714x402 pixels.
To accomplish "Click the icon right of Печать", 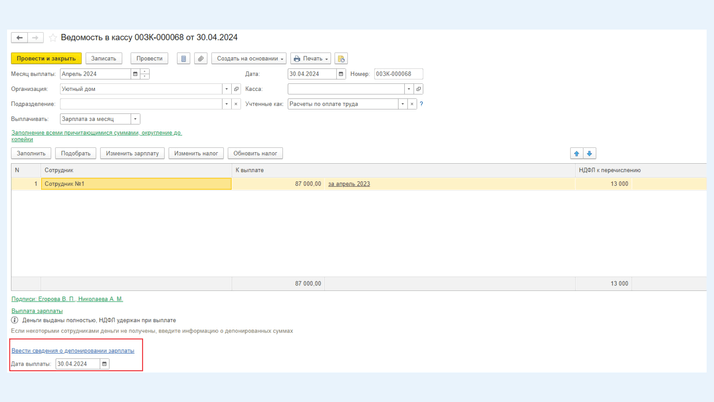I will [341, 58].
